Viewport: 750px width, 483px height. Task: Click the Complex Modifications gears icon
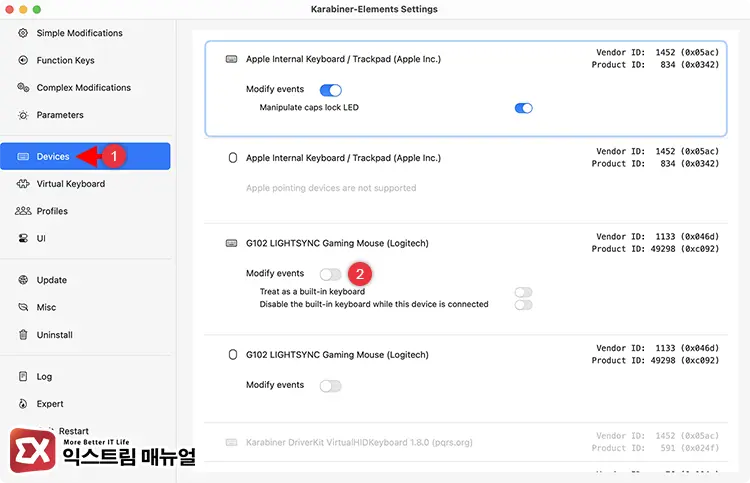23,88
